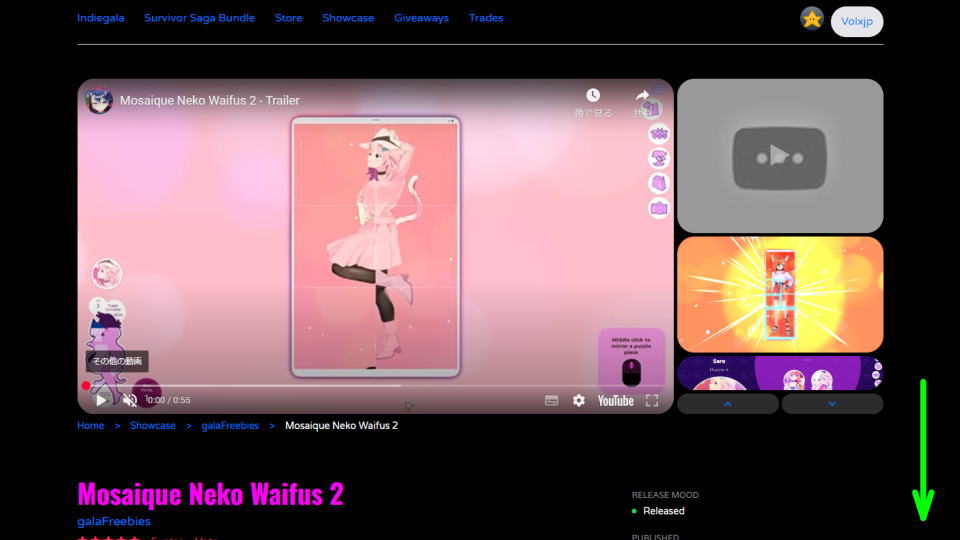Select the purple Sara puzzle thumbnail
This screenshot has width=960, height=540.
coord(780,373)
